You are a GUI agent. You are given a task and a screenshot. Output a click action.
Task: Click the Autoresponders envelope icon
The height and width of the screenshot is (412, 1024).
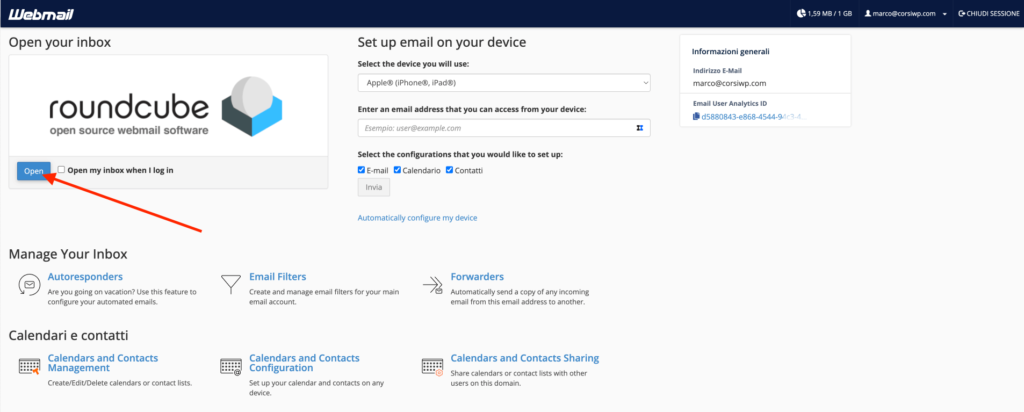pos(27,285)
